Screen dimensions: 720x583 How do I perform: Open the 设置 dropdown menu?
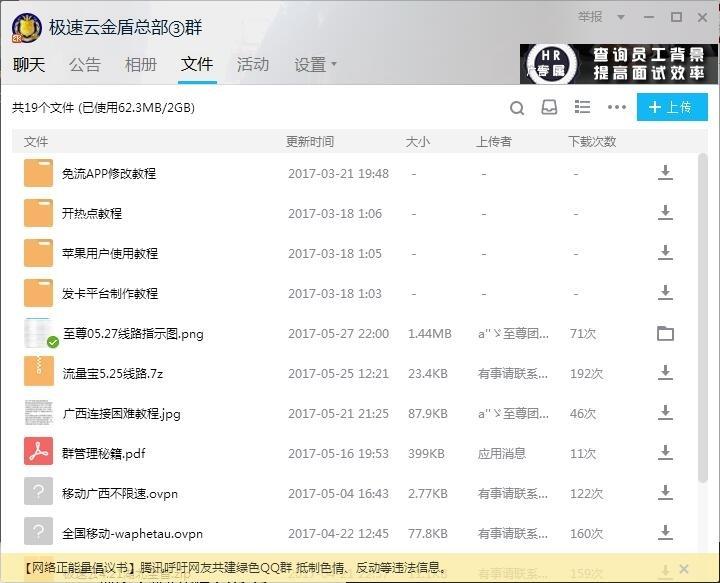(x=315, y=65)
